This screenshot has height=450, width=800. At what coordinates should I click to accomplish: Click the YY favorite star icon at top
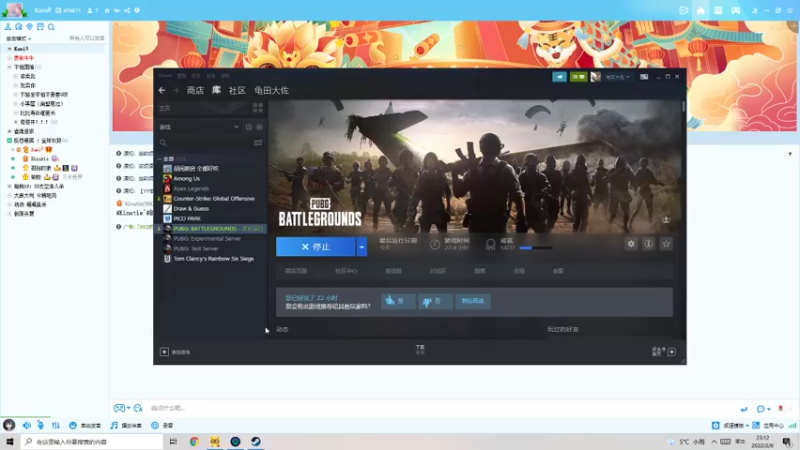(x=107, y=10)
